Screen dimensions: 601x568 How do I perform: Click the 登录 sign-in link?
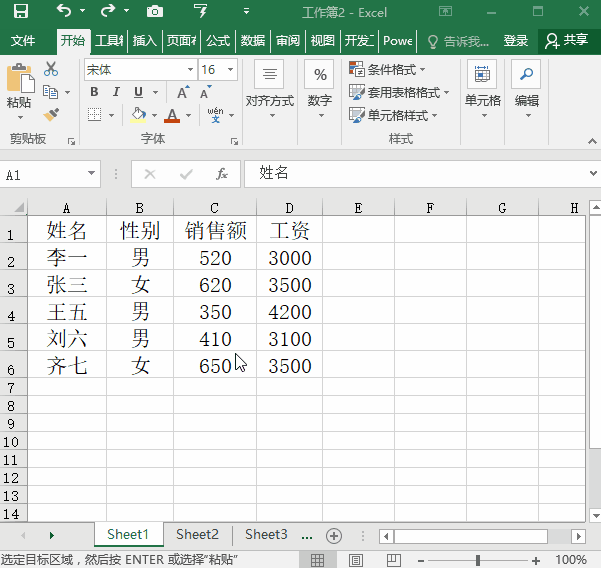(515, 41)
